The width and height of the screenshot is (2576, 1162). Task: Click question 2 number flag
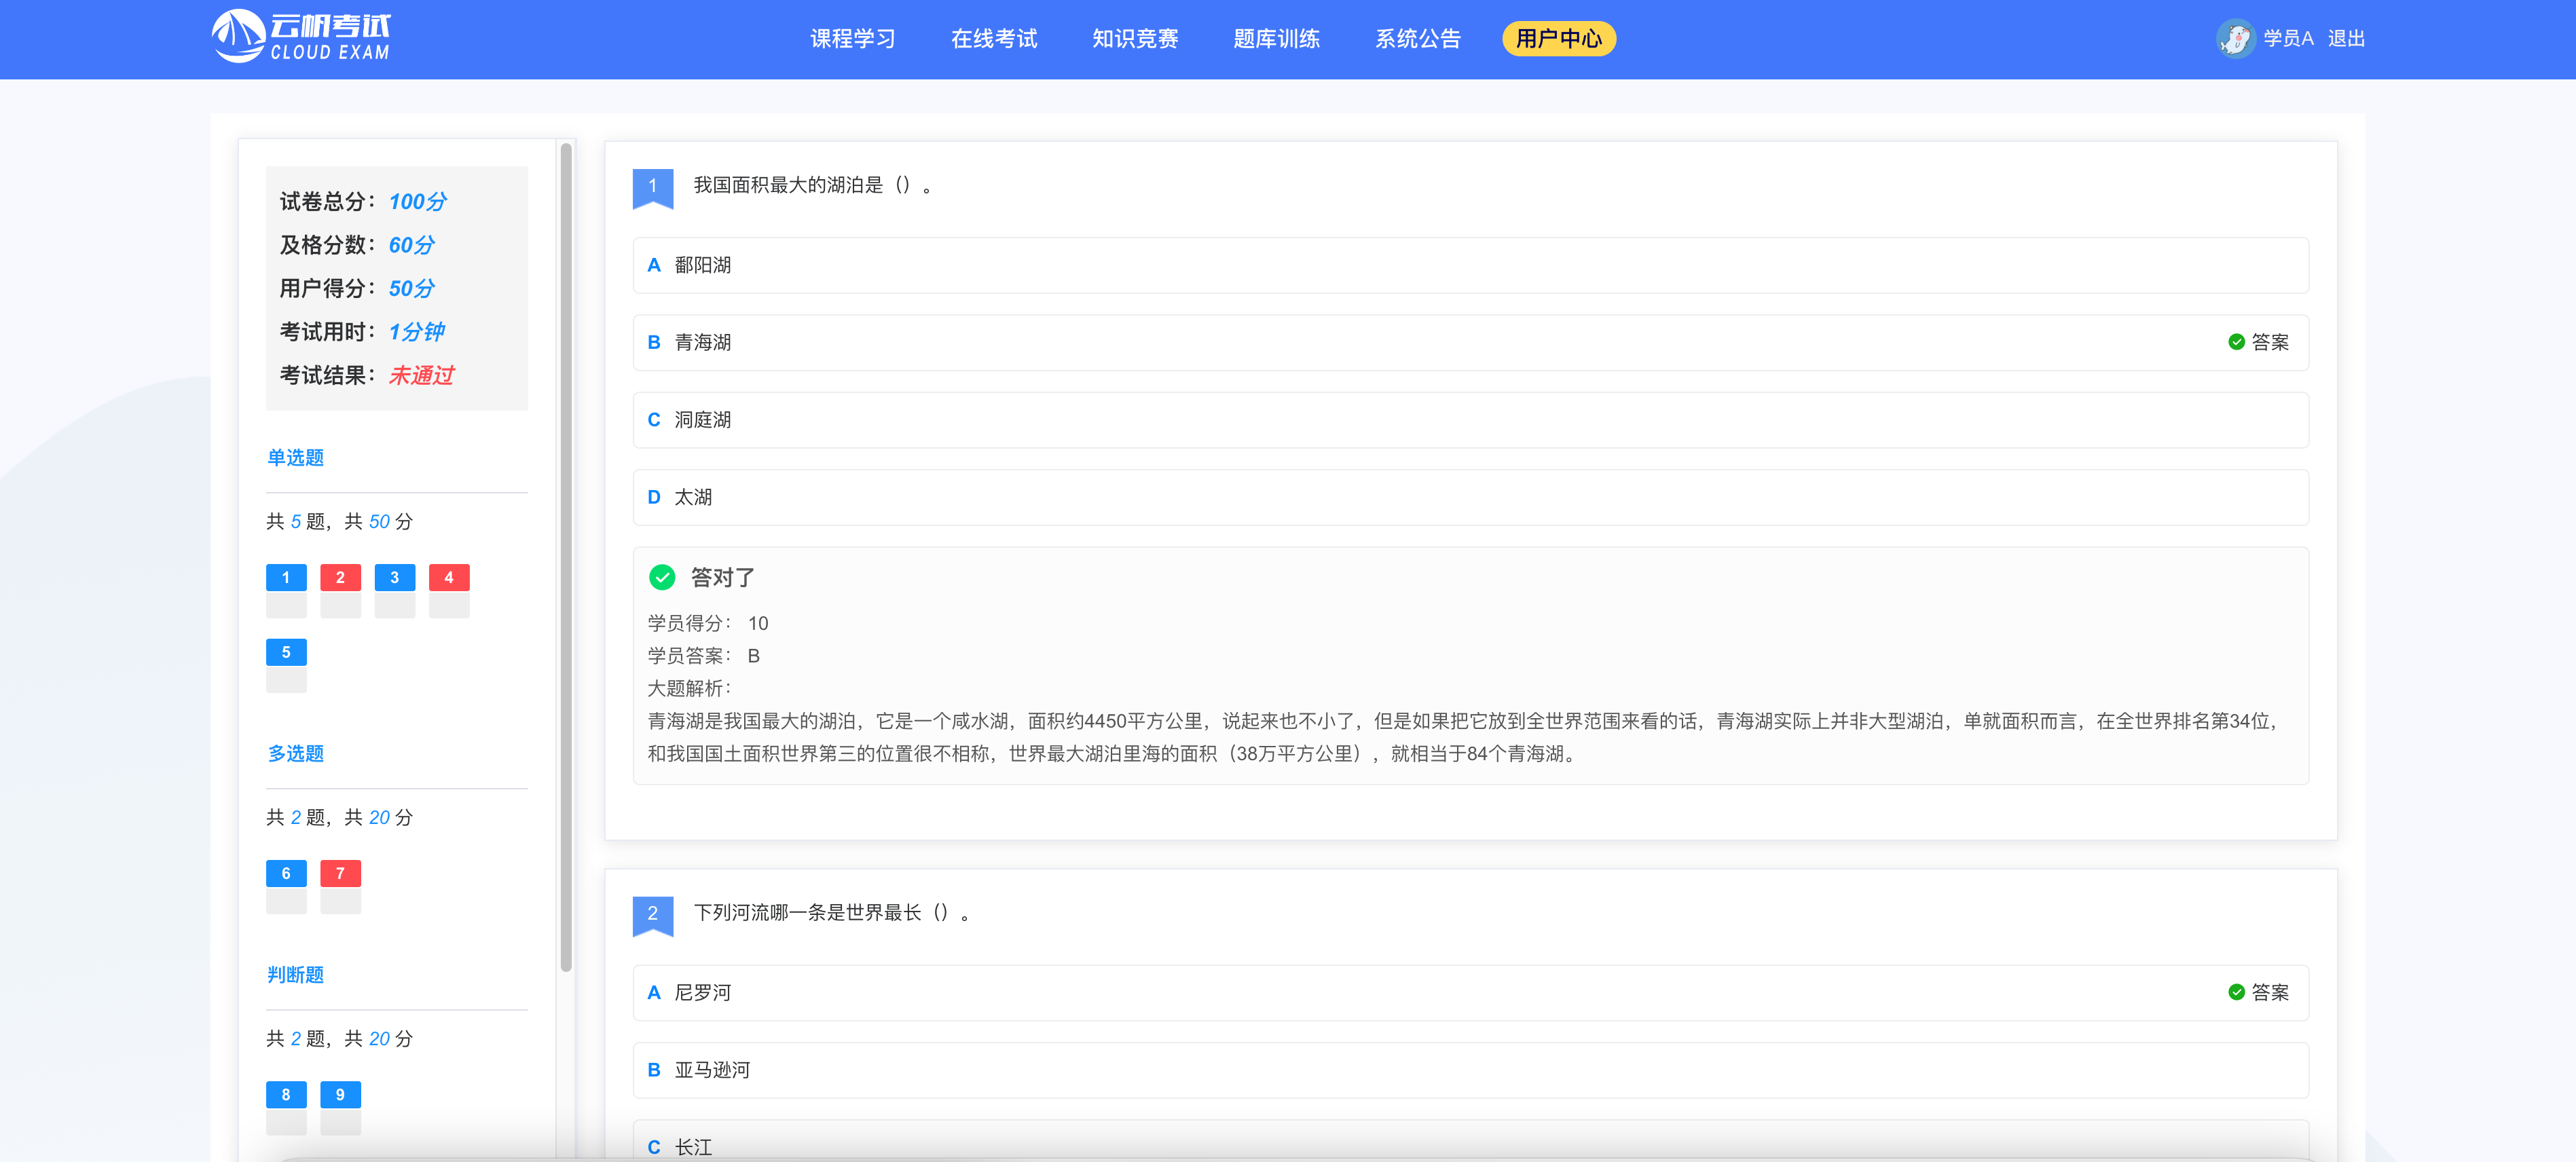653,916
